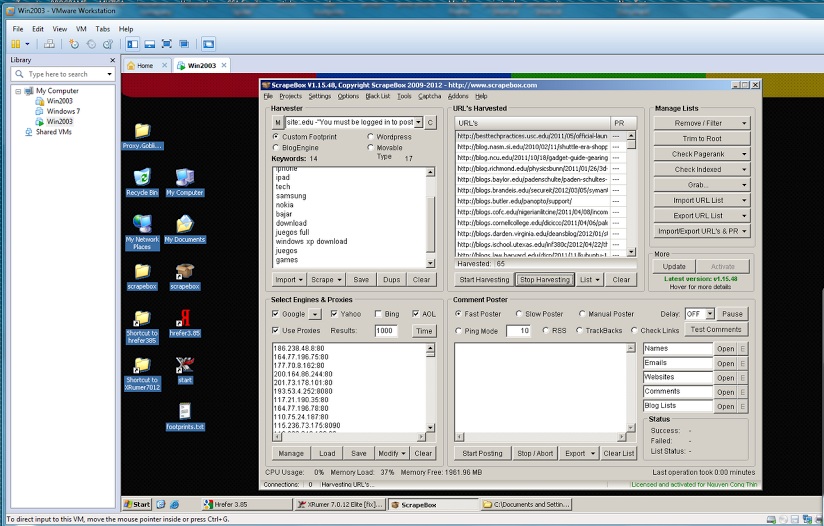The height and width of the screenshot is (526, 824).
Task: Open the VMware VM menu
Action: [81, 29]
